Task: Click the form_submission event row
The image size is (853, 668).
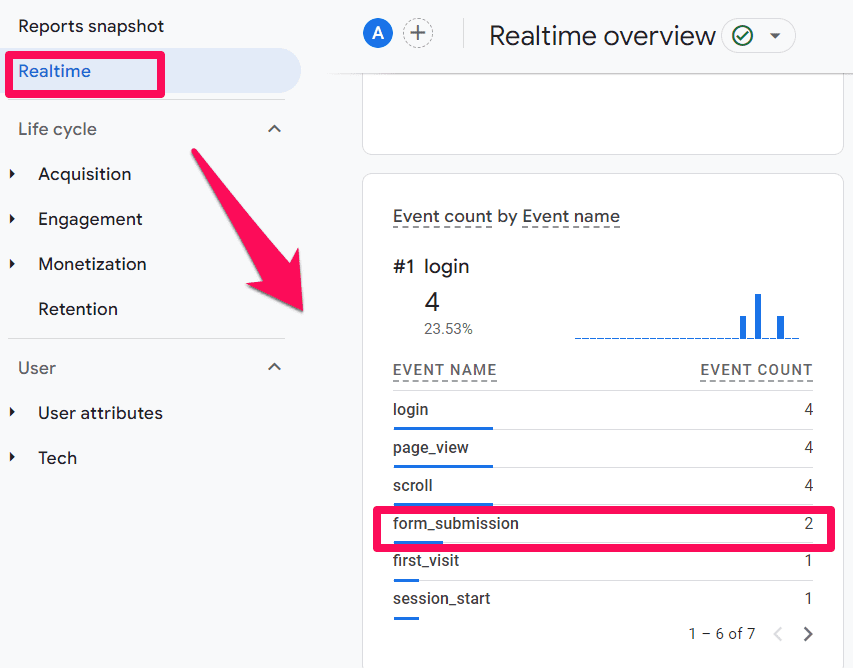Action: [456, 523]
